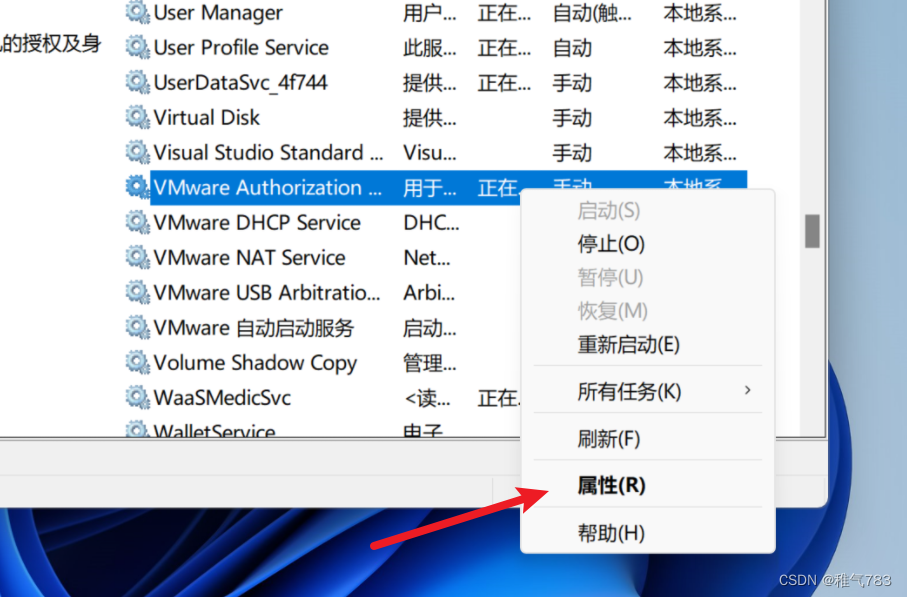Click the gear icon beside VMware 自动启动服务
Image resolution: width=907 pixels, height=597 pixels.
pyautogui.click(x=138, y=327)
